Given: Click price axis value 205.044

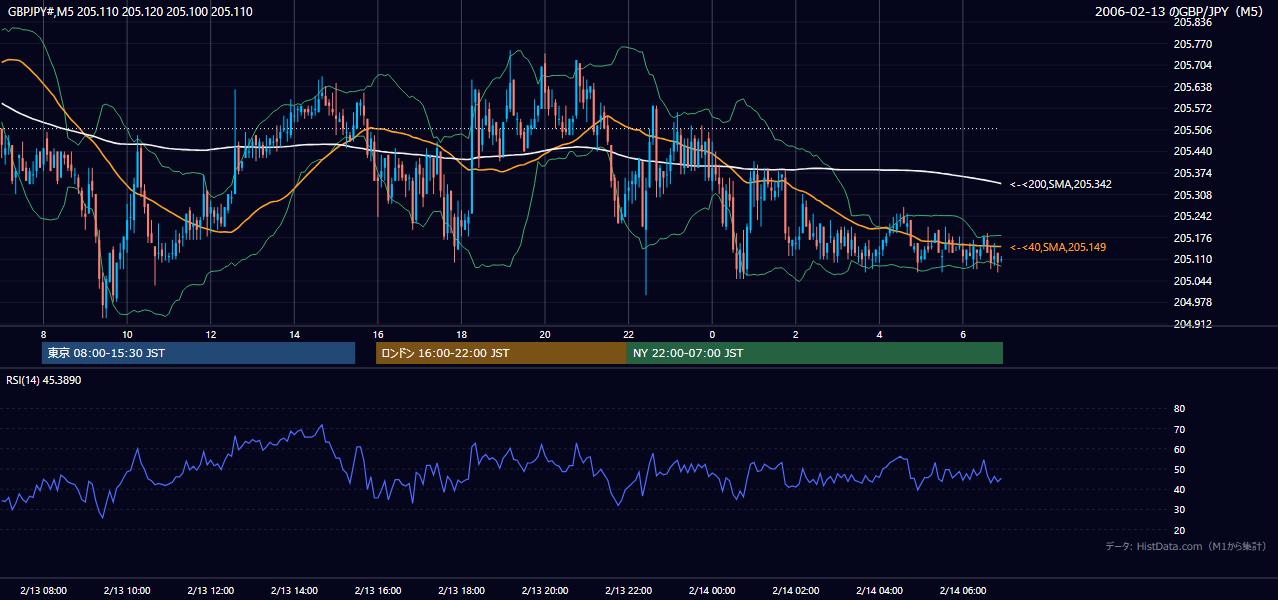Looking at the screenshot, I should (x=1192, y=281).
